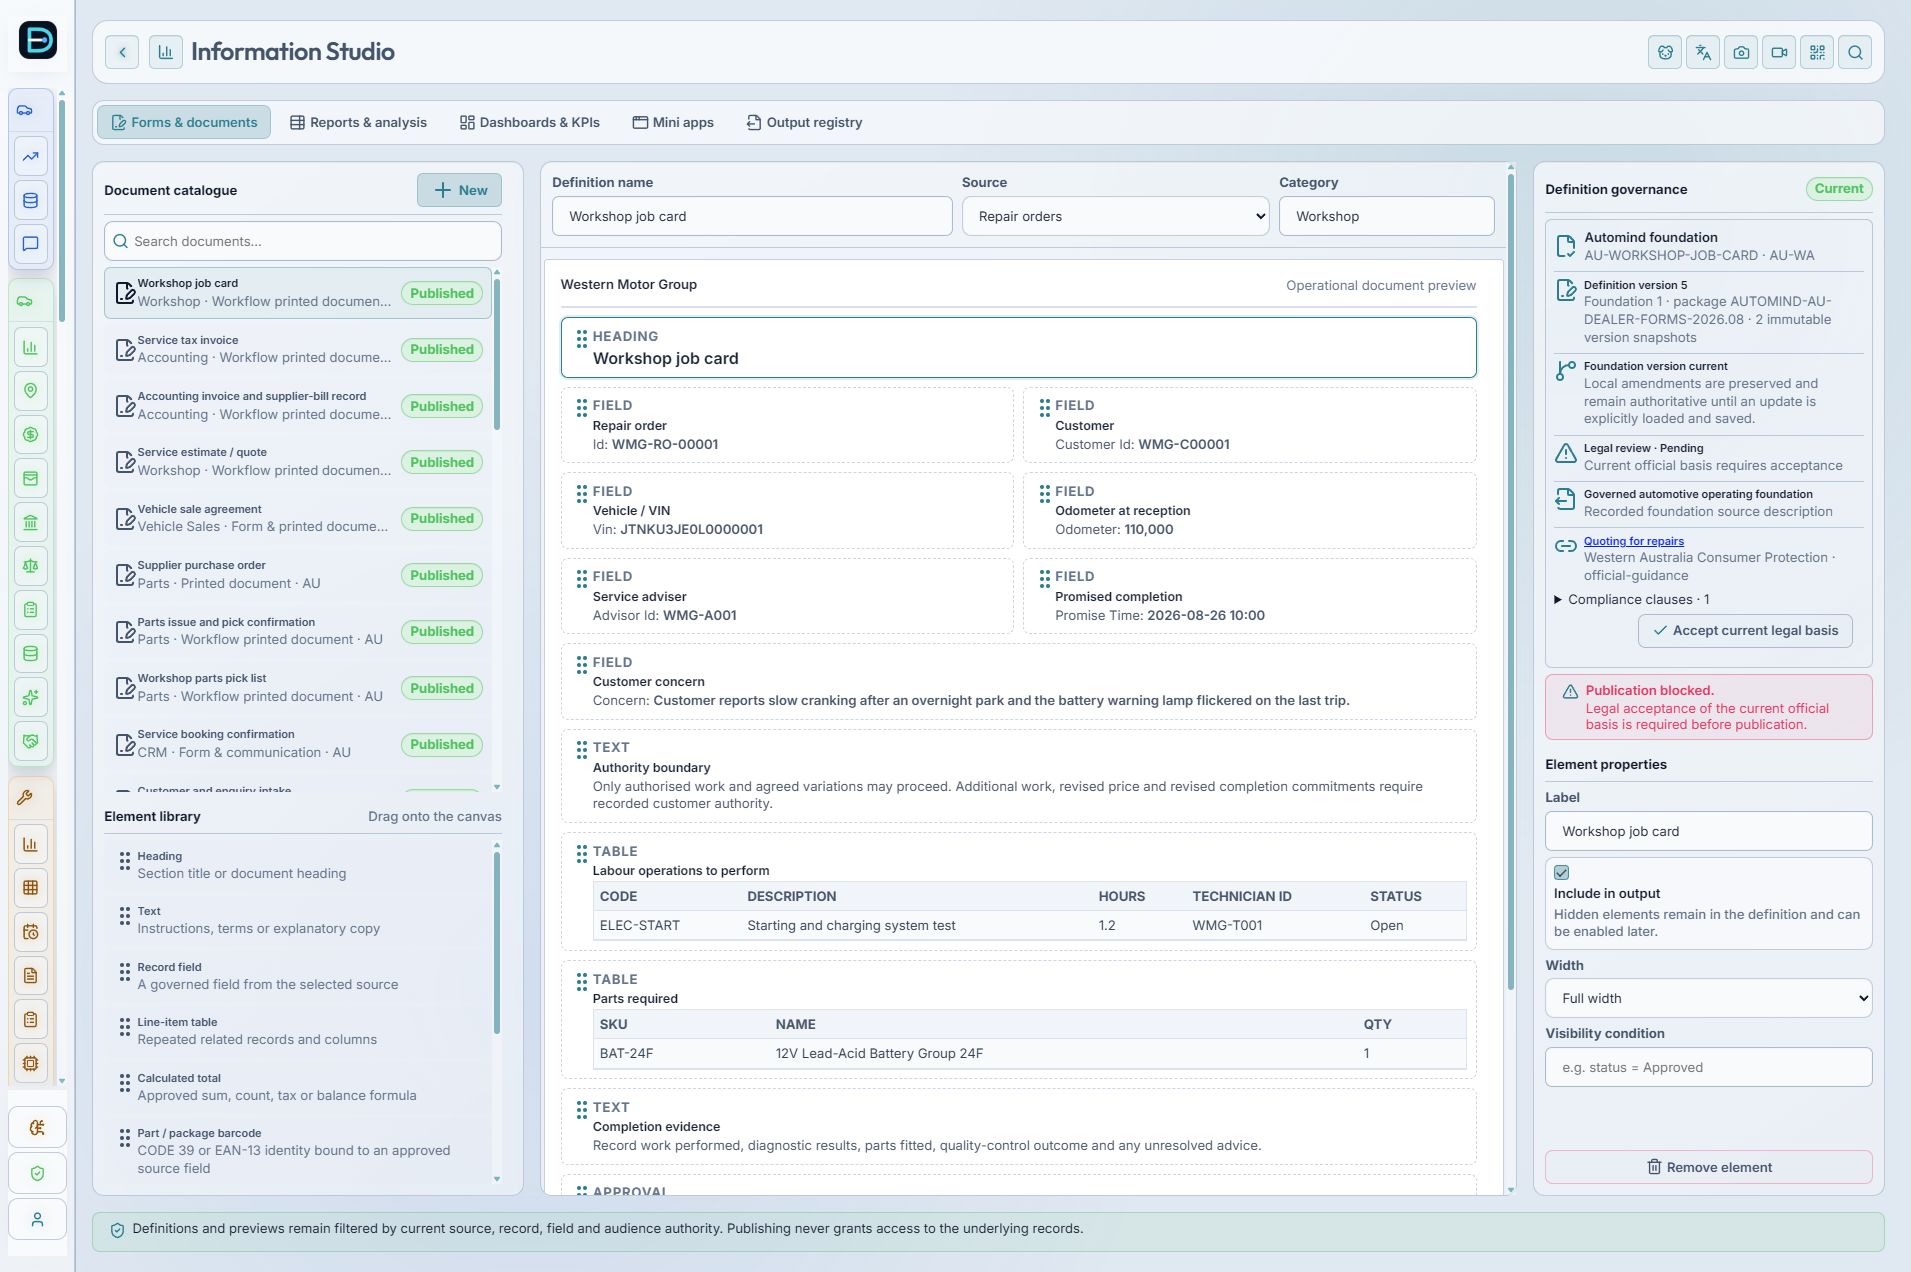Screen dimensions: 1911x1272
Task: Toggle the Include in output checkbox
Action: coord(1561,872)
